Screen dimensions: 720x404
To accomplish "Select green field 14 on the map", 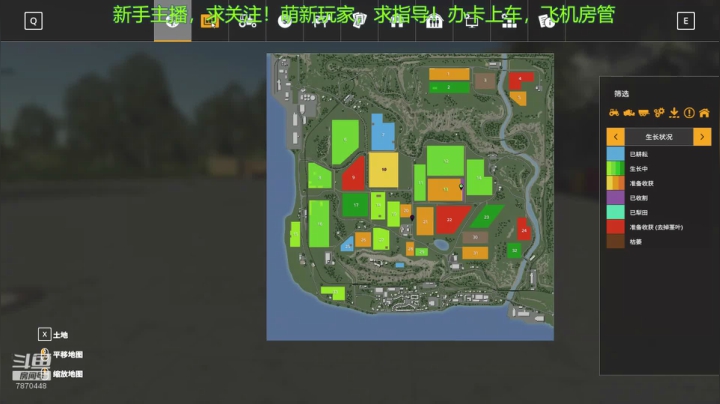I will tap(479, 178).
